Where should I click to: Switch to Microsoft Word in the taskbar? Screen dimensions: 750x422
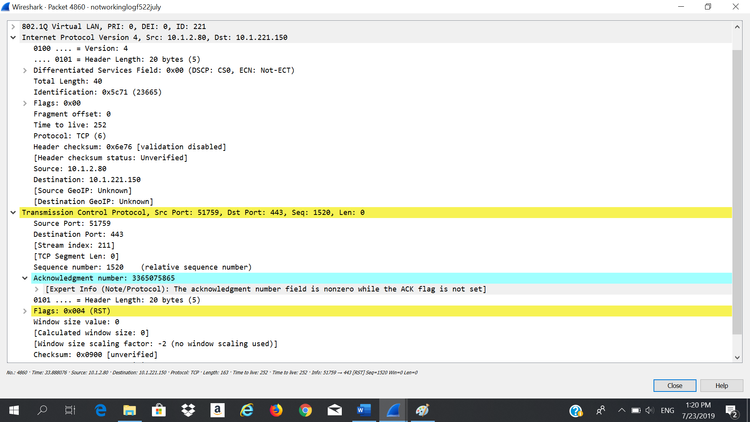363,409
